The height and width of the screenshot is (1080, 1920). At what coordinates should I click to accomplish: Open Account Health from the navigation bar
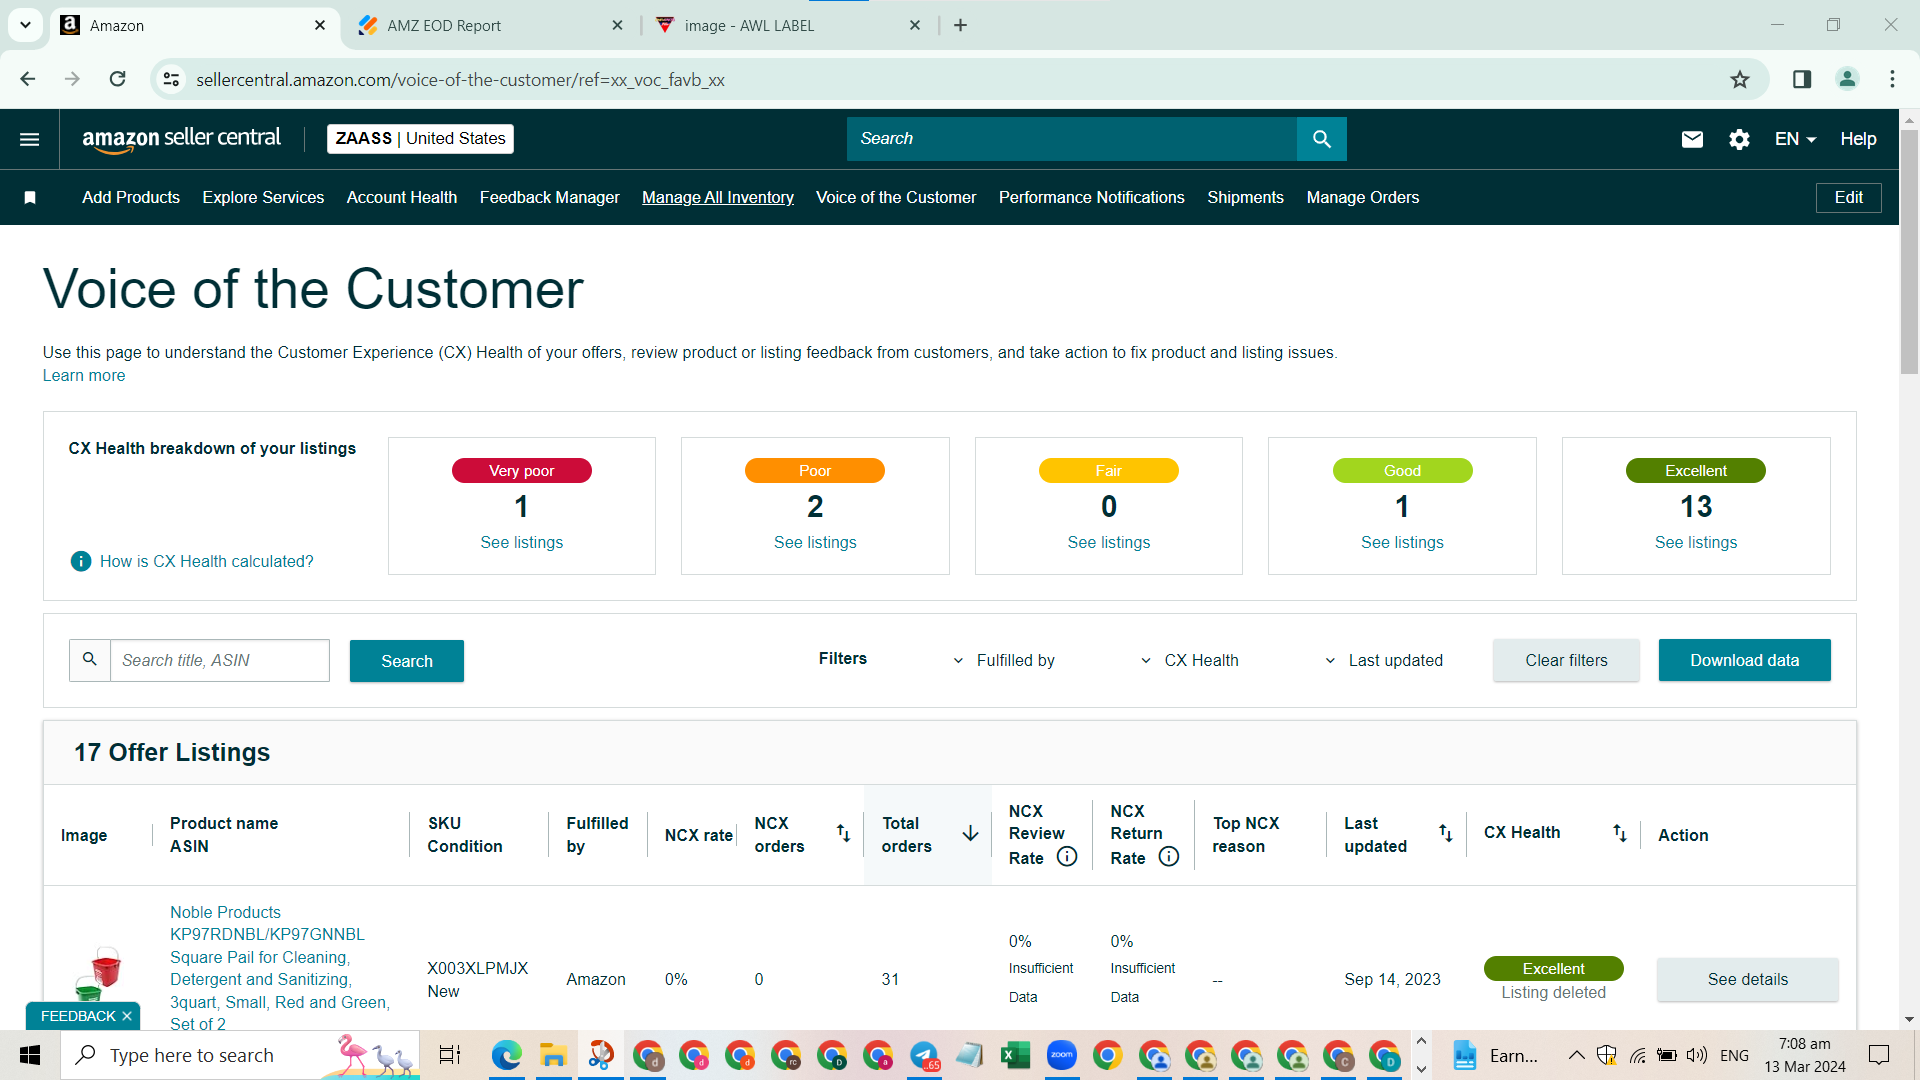click(x=402, y=198)
